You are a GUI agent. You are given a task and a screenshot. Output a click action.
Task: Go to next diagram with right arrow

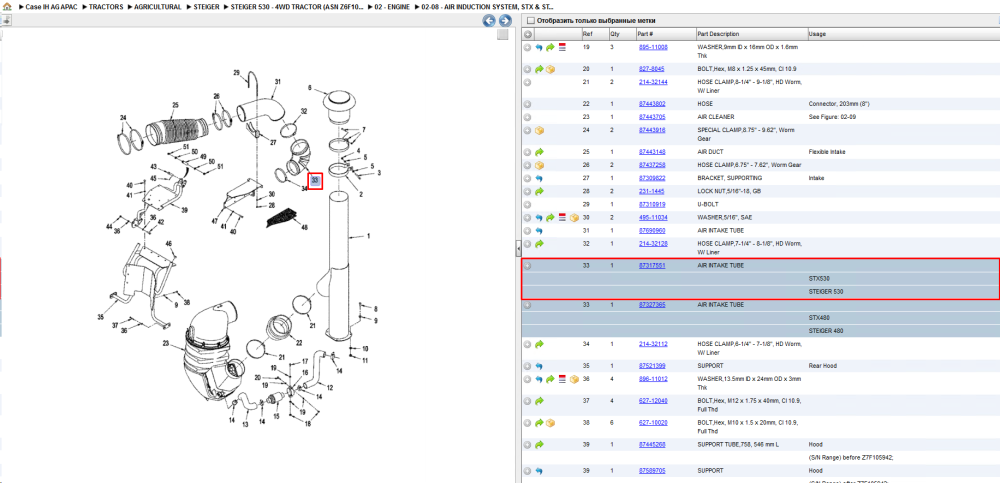504,21
